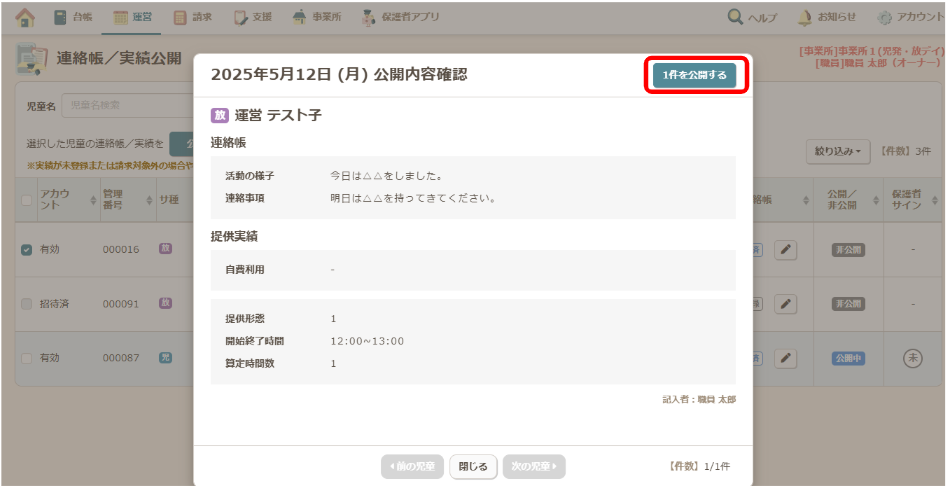This screenshot has width=948, height=489.
Task: Tick the checkbox for row 000087
Action: tap(27, 358)
